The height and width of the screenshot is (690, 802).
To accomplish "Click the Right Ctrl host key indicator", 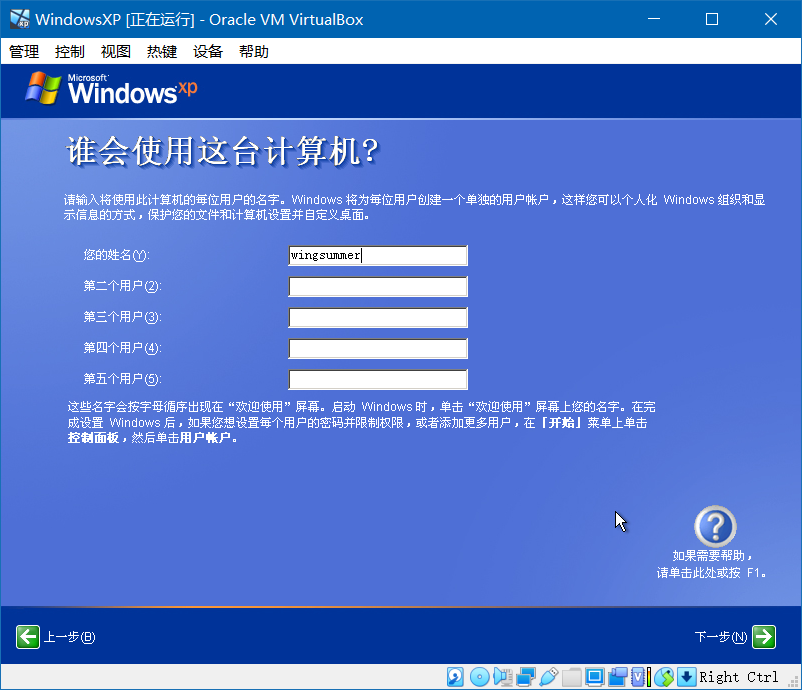I will (739, 677).
